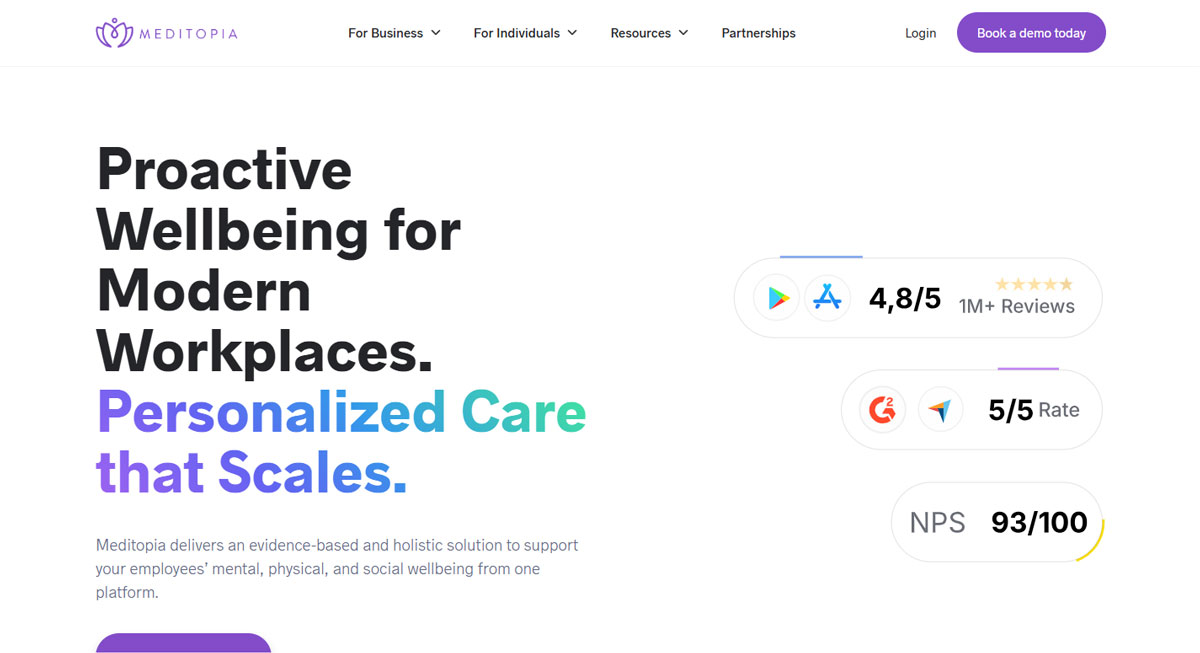Click the Apple App Store icon
This screenshot has height=653, width=1200.
tap(827, 298)
